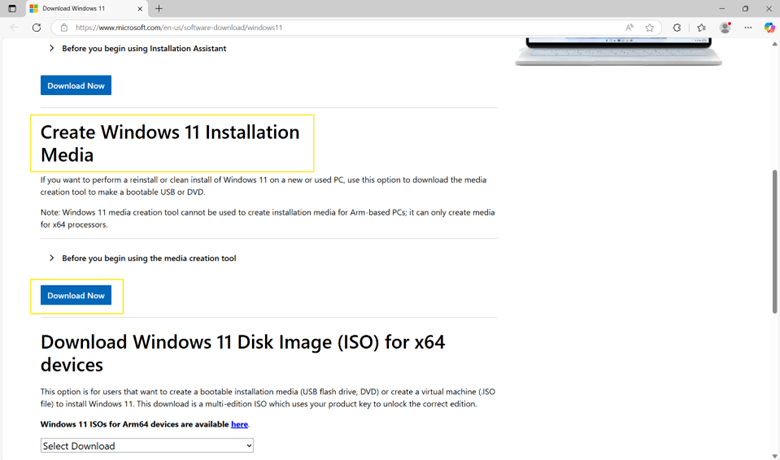The height and width of the screenshot is (460, 780).
Task: Click the Download Windows 11 Disk Image heading
Action: [243, 353]
